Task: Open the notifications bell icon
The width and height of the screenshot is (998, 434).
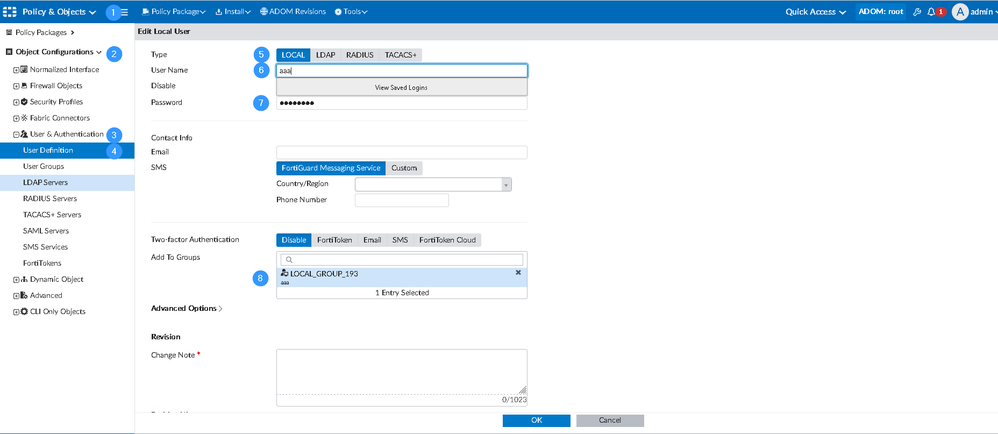Action: point(931,11)
